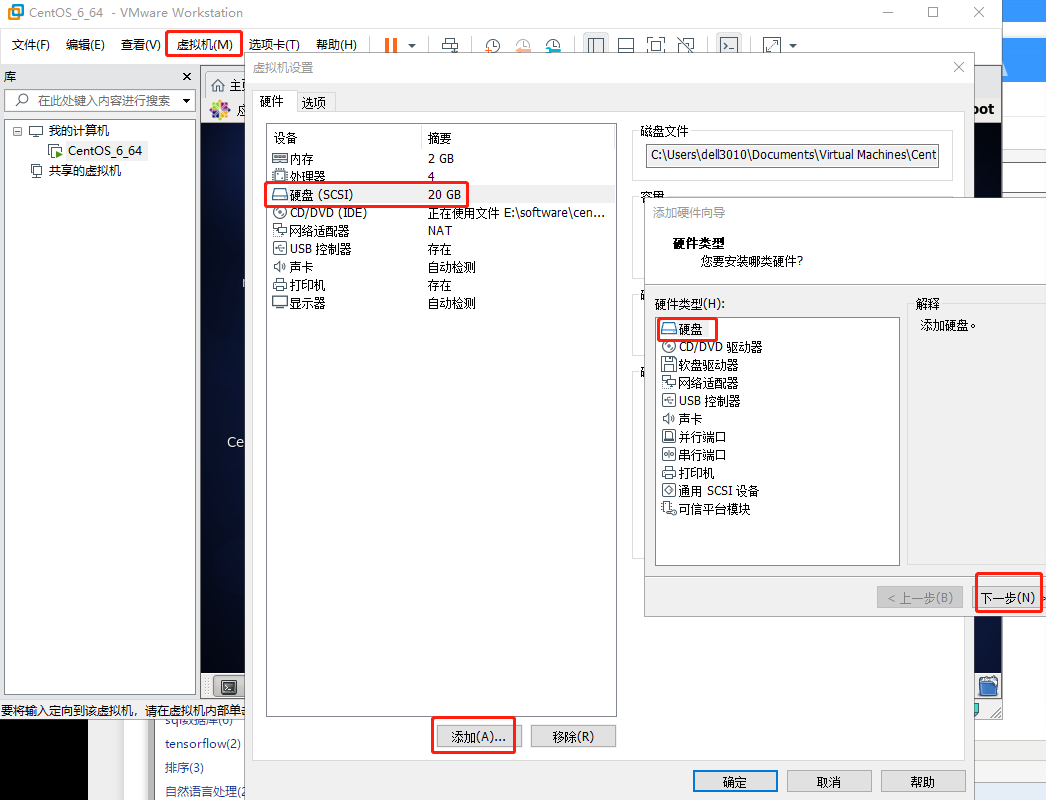
Task: Select 共享的虚拟机 in the library tree
Action: 85,171
